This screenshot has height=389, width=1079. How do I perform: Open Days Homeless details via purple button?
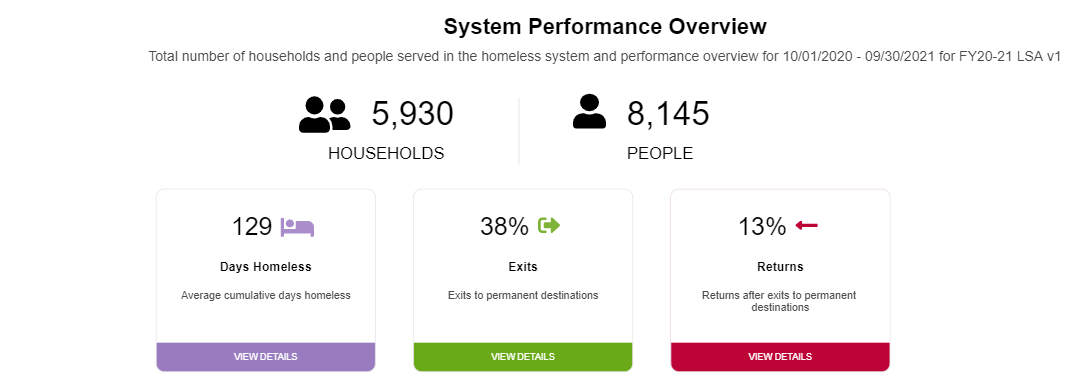[x=266, y=357]
